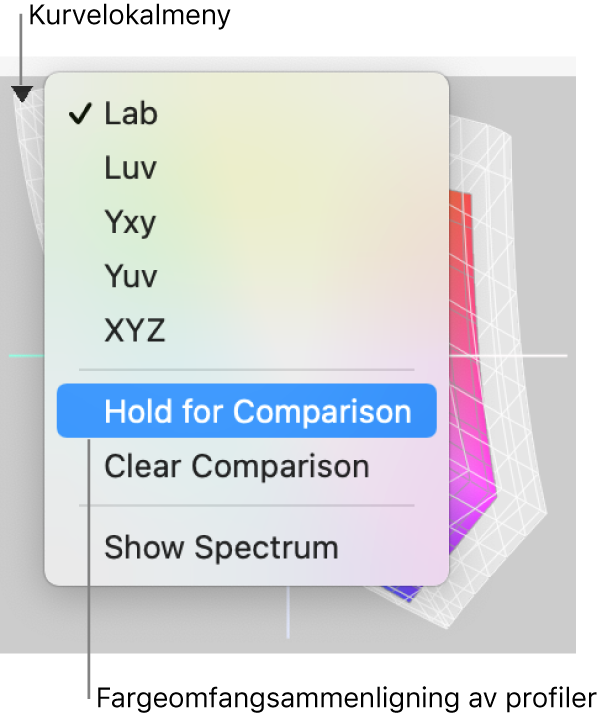Click Clear Comparison
This screenshot has height=721, width=606.
246,466
